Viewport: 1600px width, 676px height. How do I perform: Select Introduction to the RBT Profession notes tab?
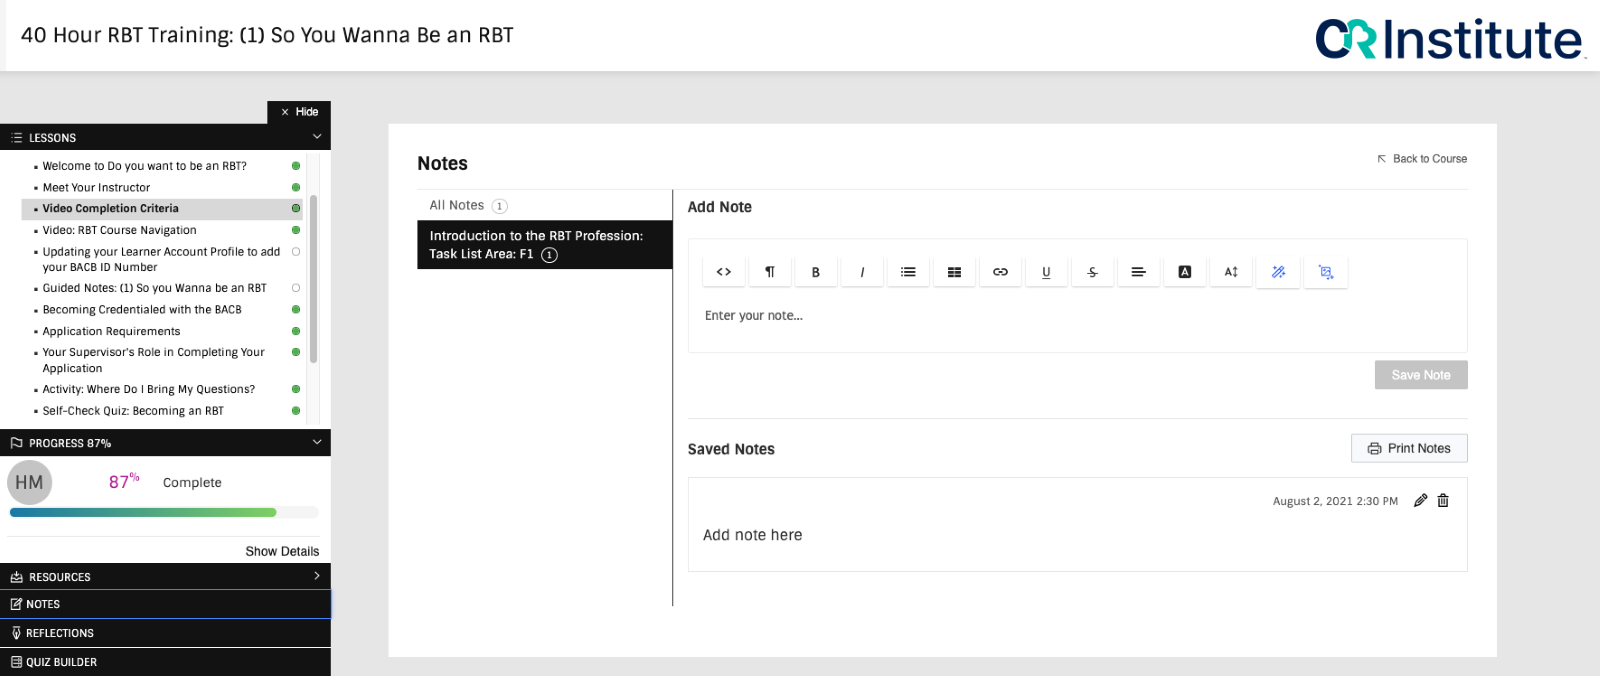544,245
